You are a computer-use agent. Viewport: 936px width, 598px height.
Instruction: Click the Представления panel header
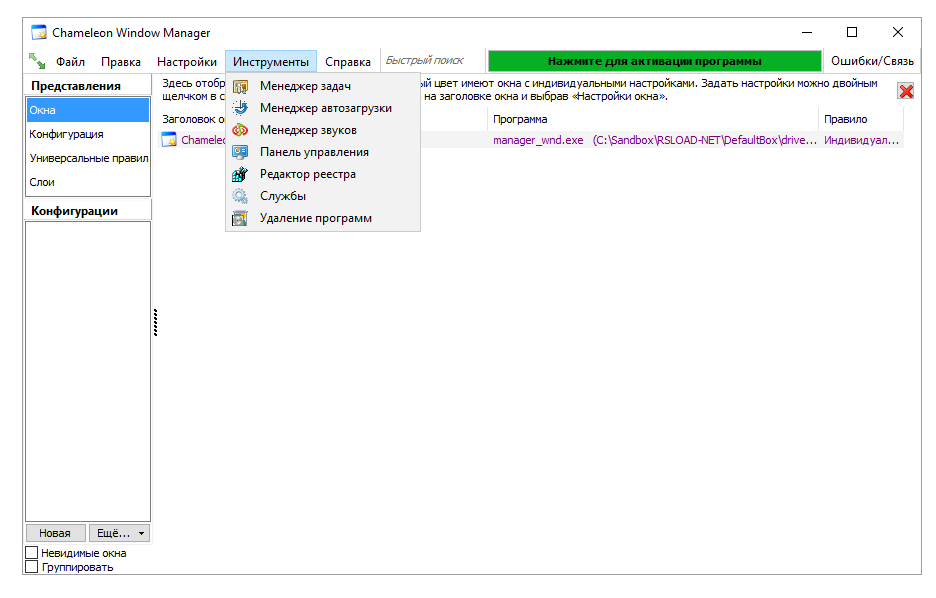[x=88, y=86]
